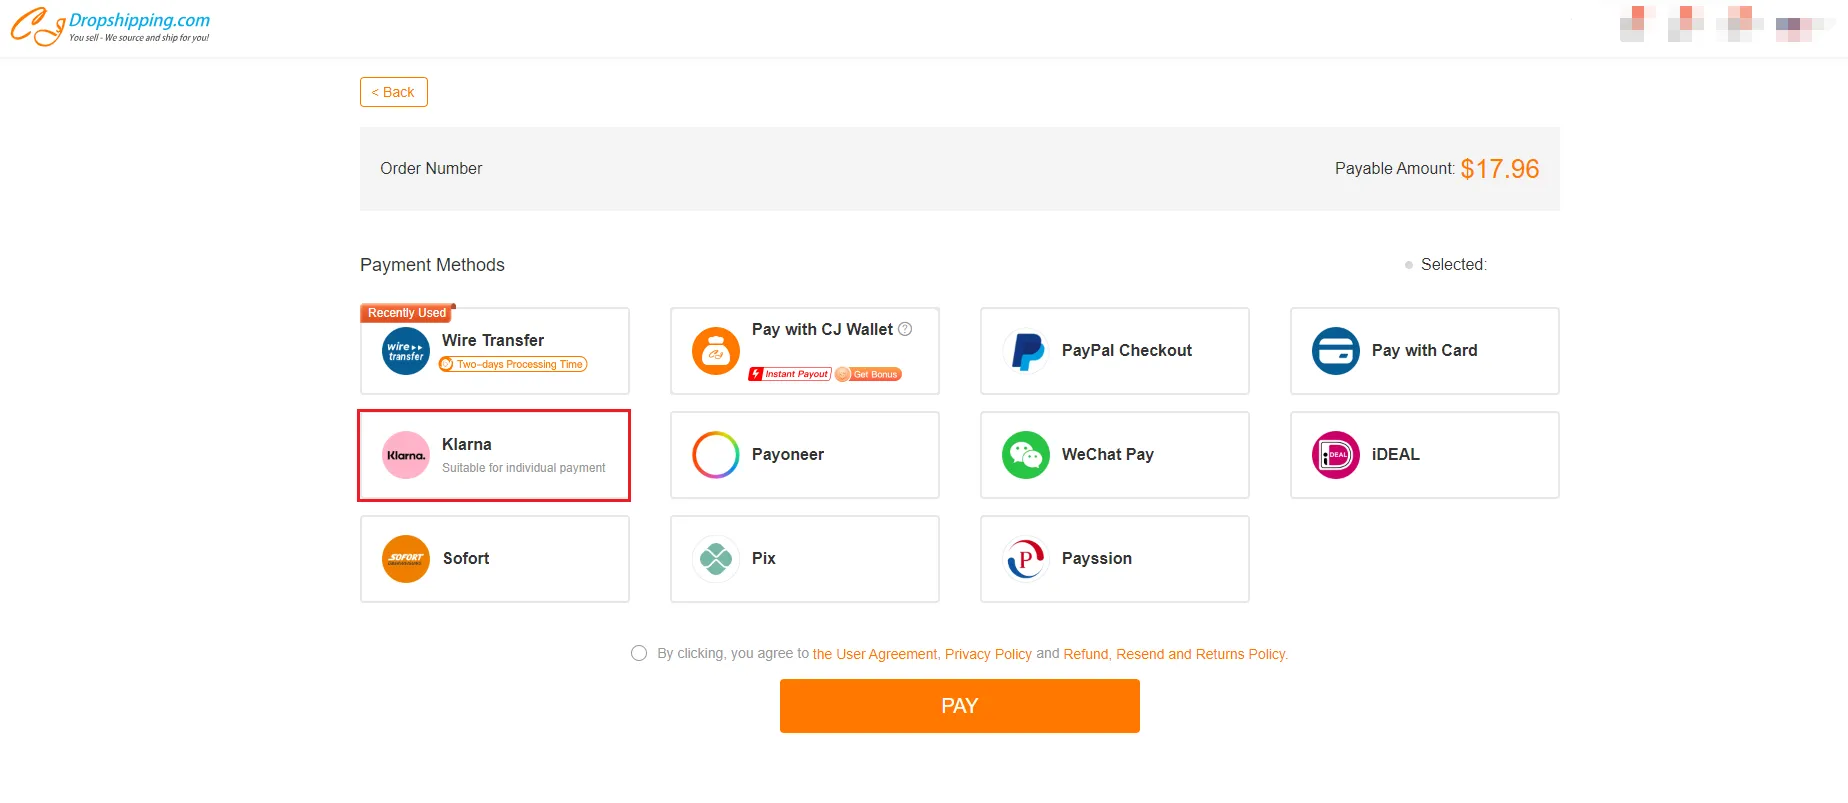Click the Pay with Card icon
This screenshot has height=803, width=1848.
pyautogui.click(x=1336, y=351)
